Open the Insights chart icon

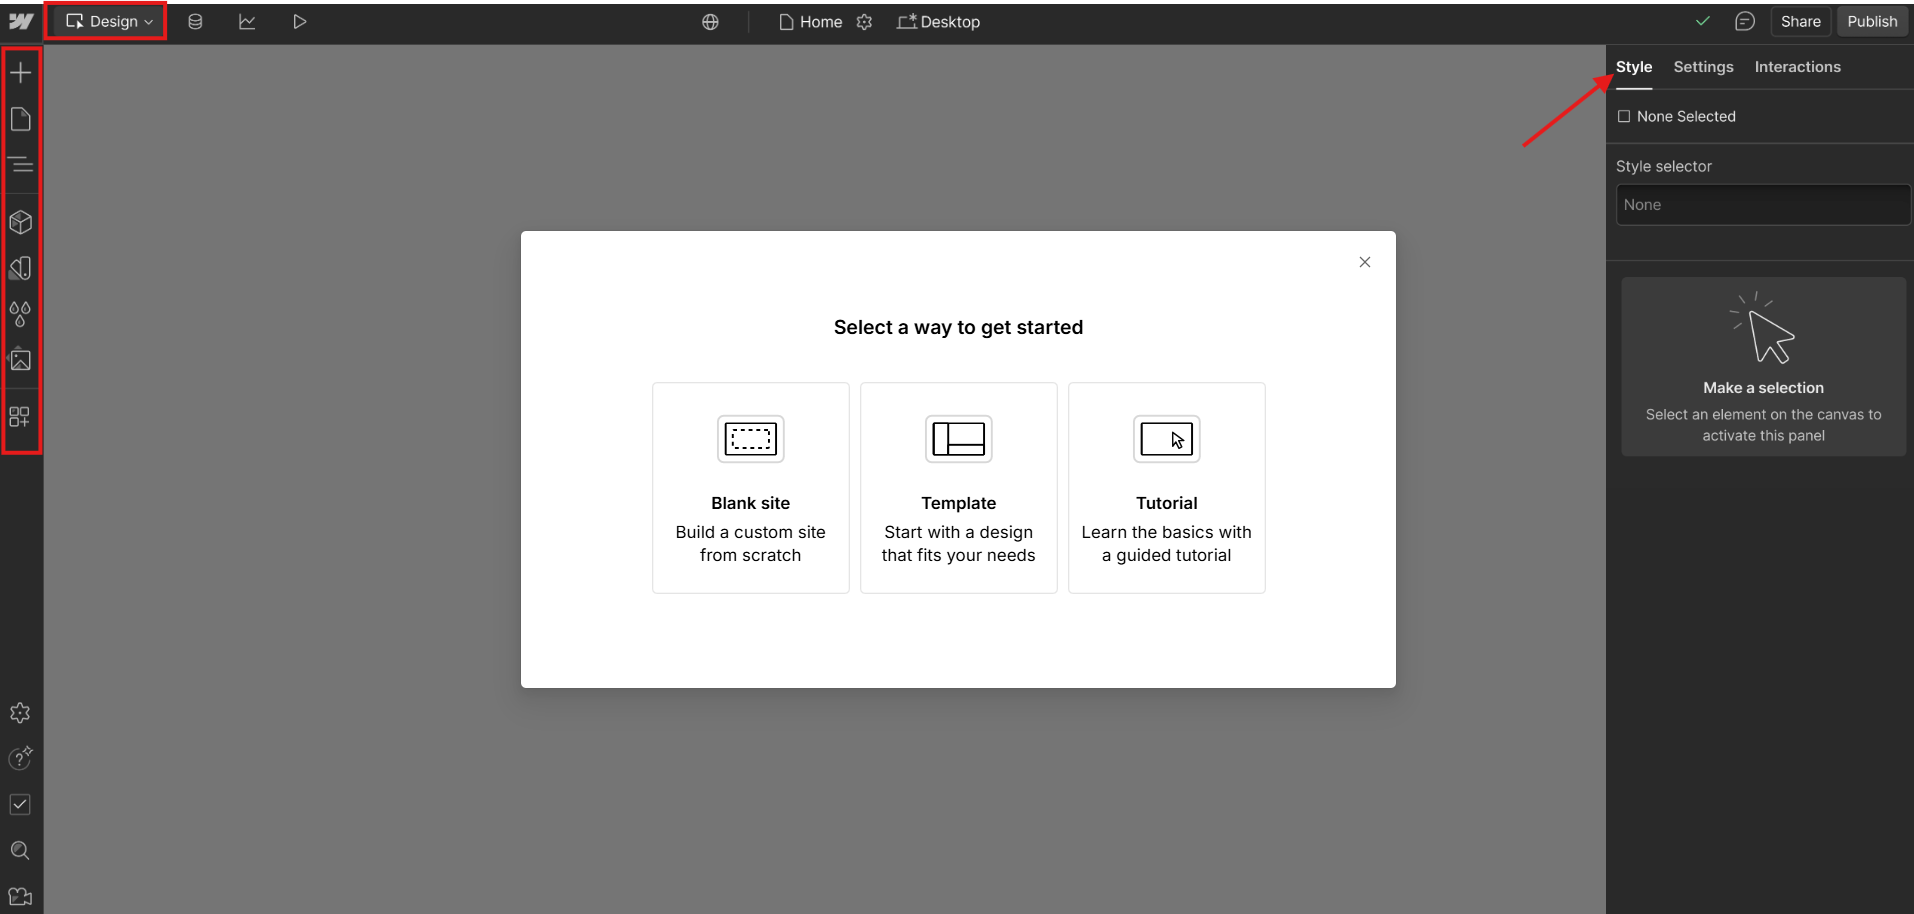[247, 21]
